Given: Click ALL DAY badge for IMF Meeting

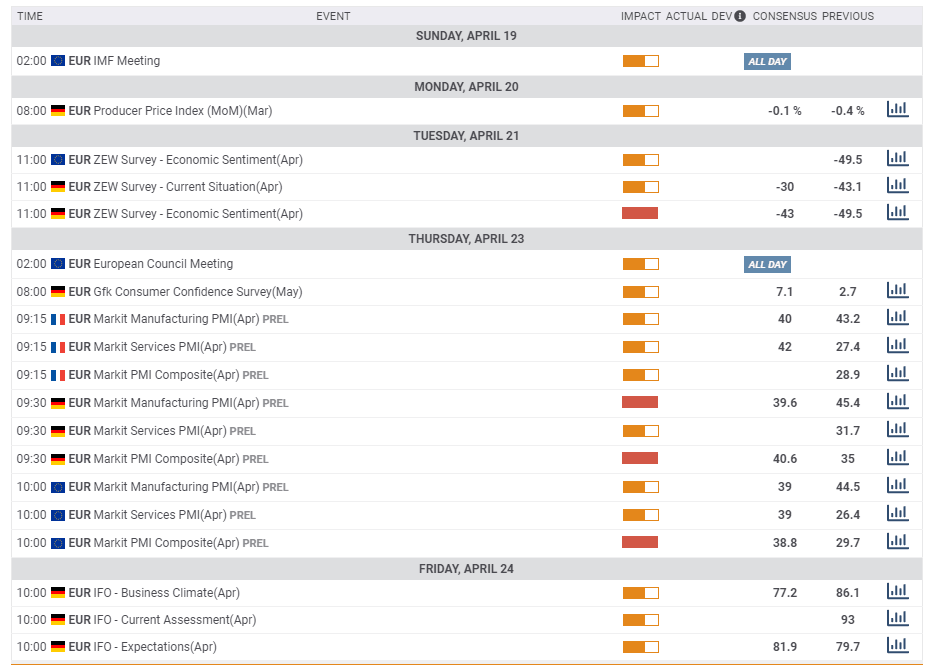Looking at the screenshot, I should point(767,61).
